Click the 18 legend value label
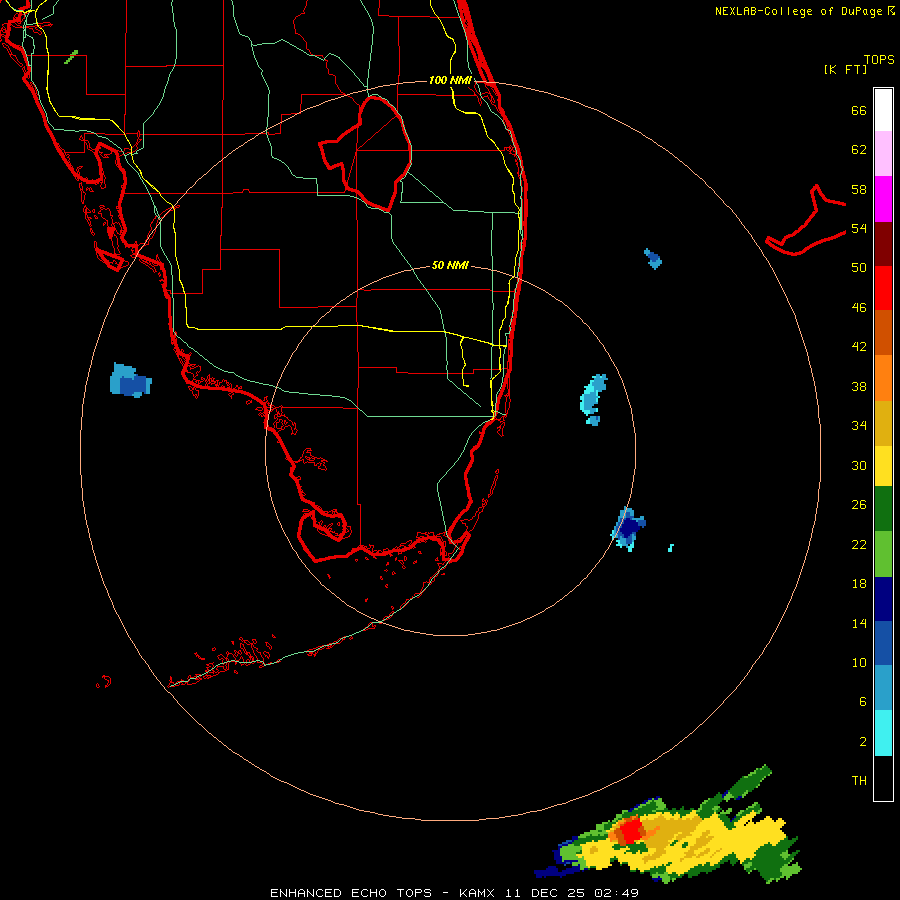 click(x=859, y=584)
